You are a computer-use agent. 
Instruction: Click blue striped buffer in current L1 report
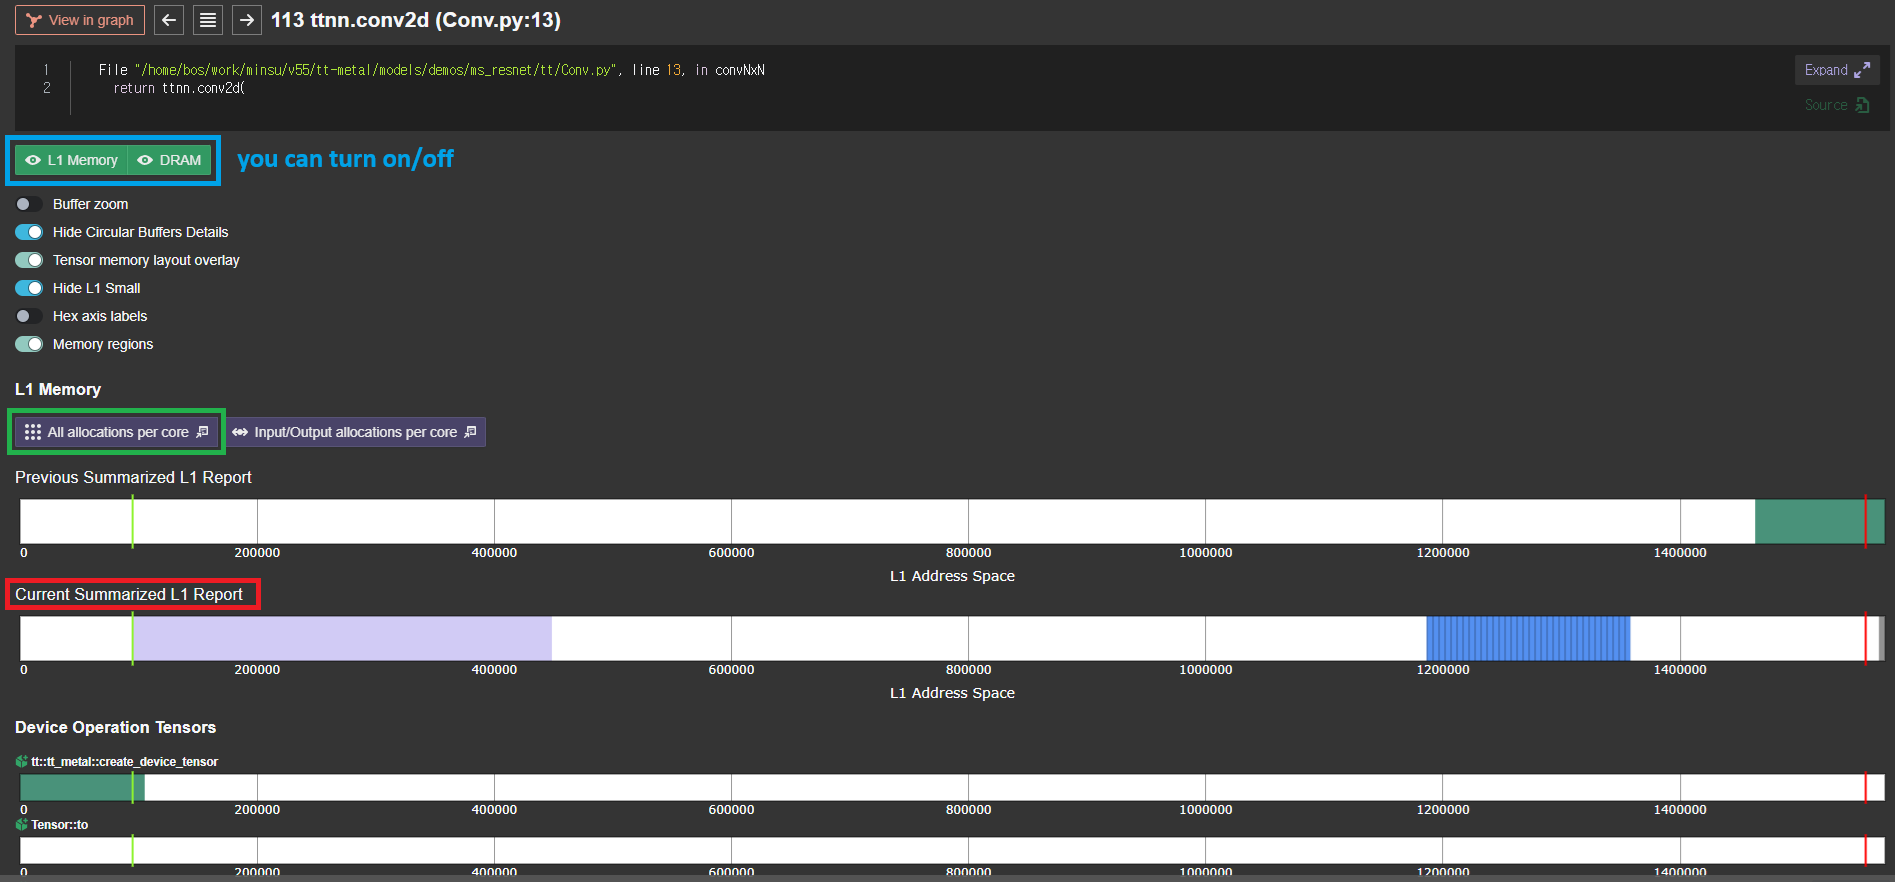coord(1527,638)
